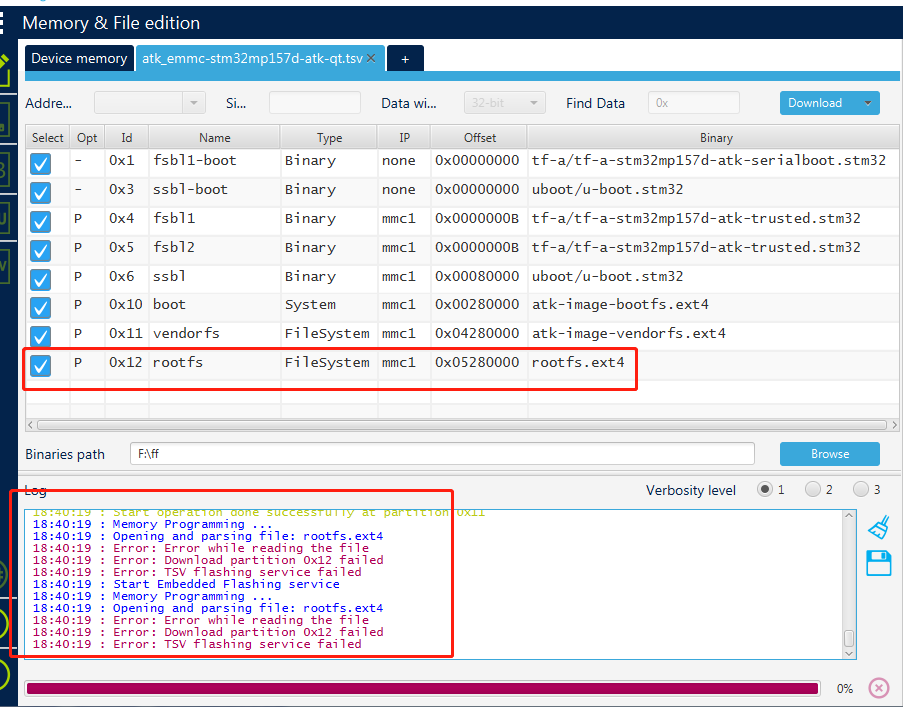Click the log scrollbar's down arrow

[x=849, y=653]
